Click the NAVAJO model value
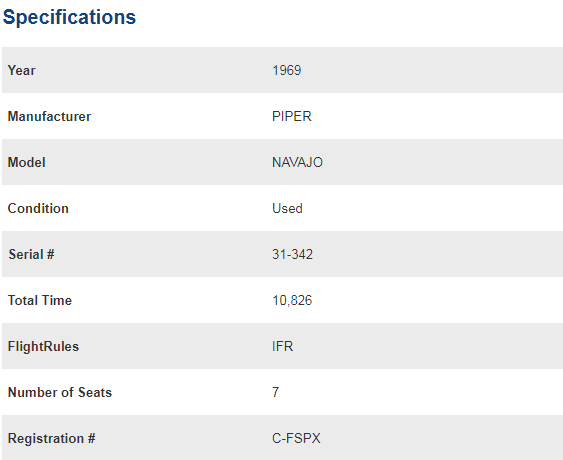 pyautogui.click(x=297, y=162)
